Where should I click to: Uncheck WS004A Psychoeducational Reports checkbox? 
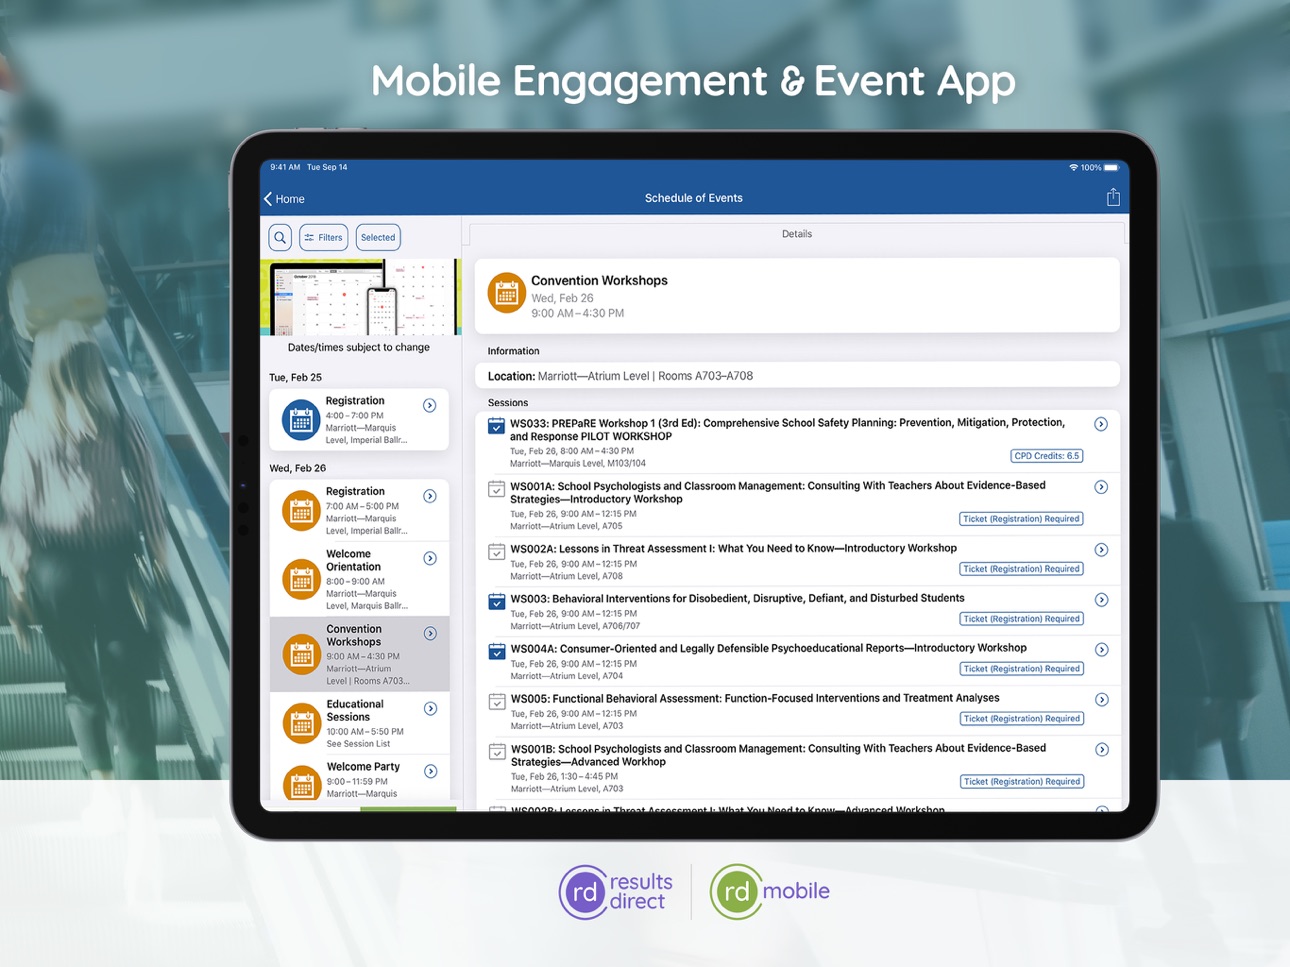(x=496, y=652)
